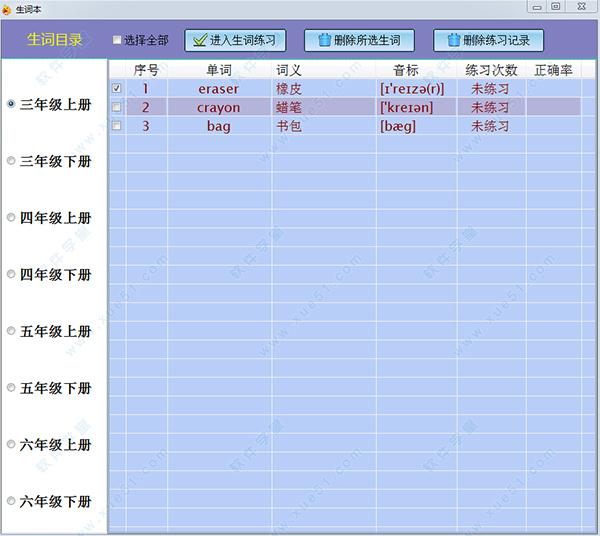
Task: Select the 三年级下册 radio button
Action: (x=11, y=161)
